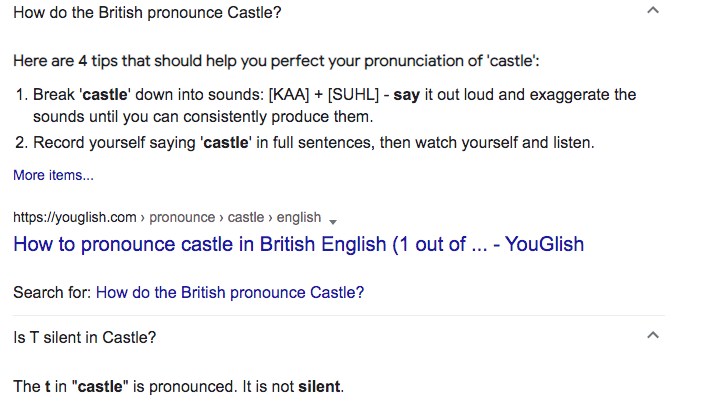The height and width of the screenshot is (415, 707).
Task: Click the https://youglish.com URL text
Action: (x=74, y=217)
